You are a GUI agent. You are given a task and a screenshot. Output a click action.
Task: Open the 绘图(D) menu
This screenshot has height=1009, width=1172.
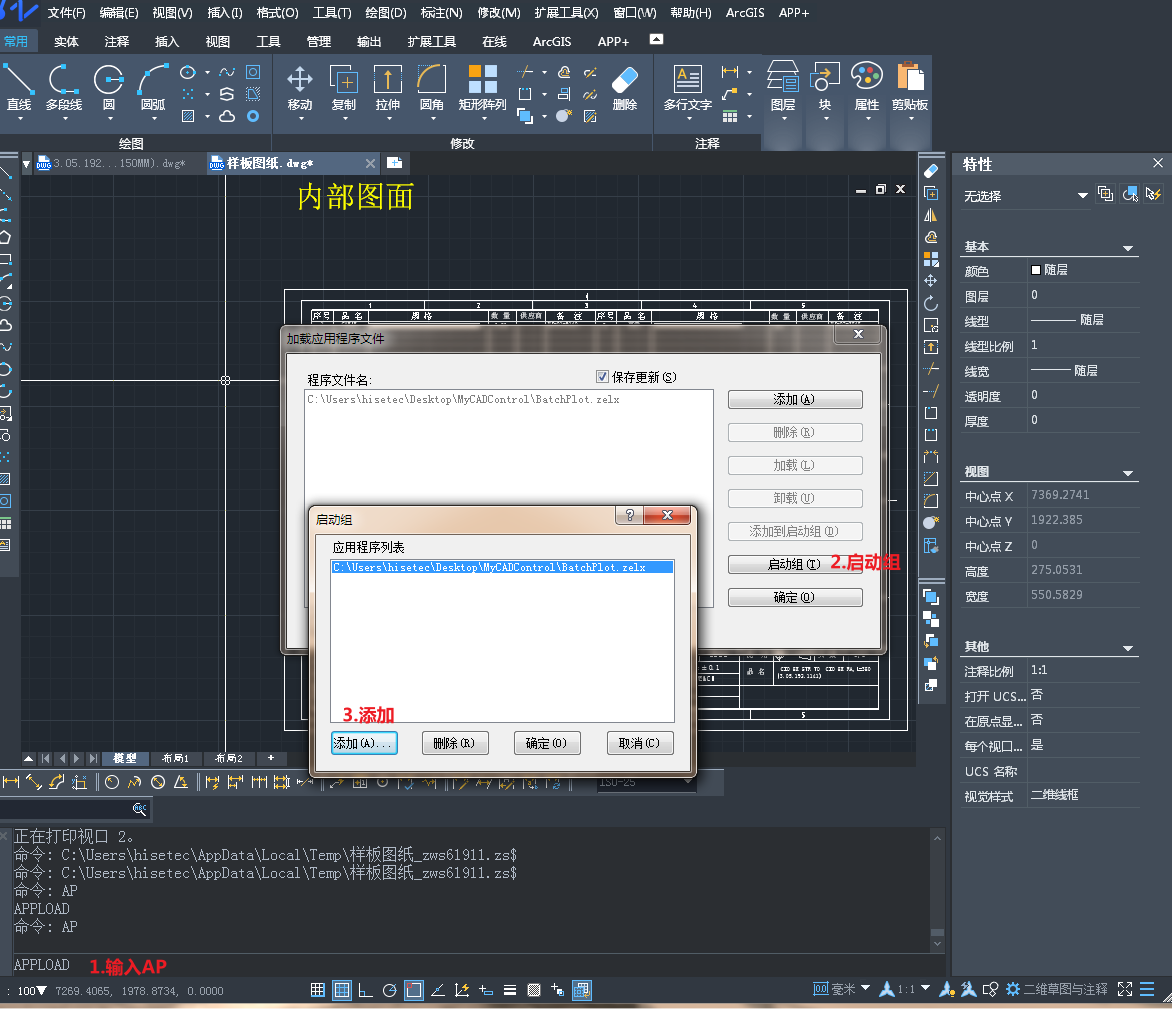pos(386,13)
